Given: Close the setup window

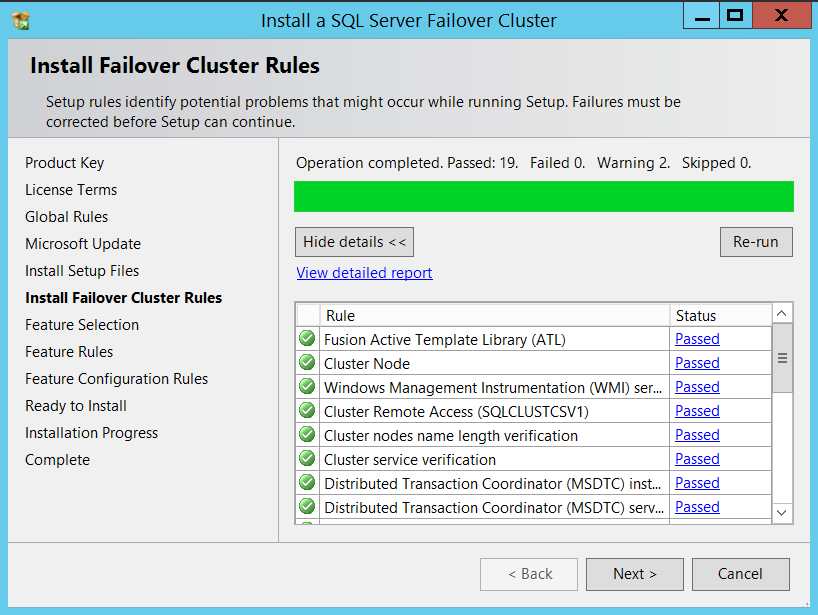Looking at the screenshot, I should (x=782, y=15).
